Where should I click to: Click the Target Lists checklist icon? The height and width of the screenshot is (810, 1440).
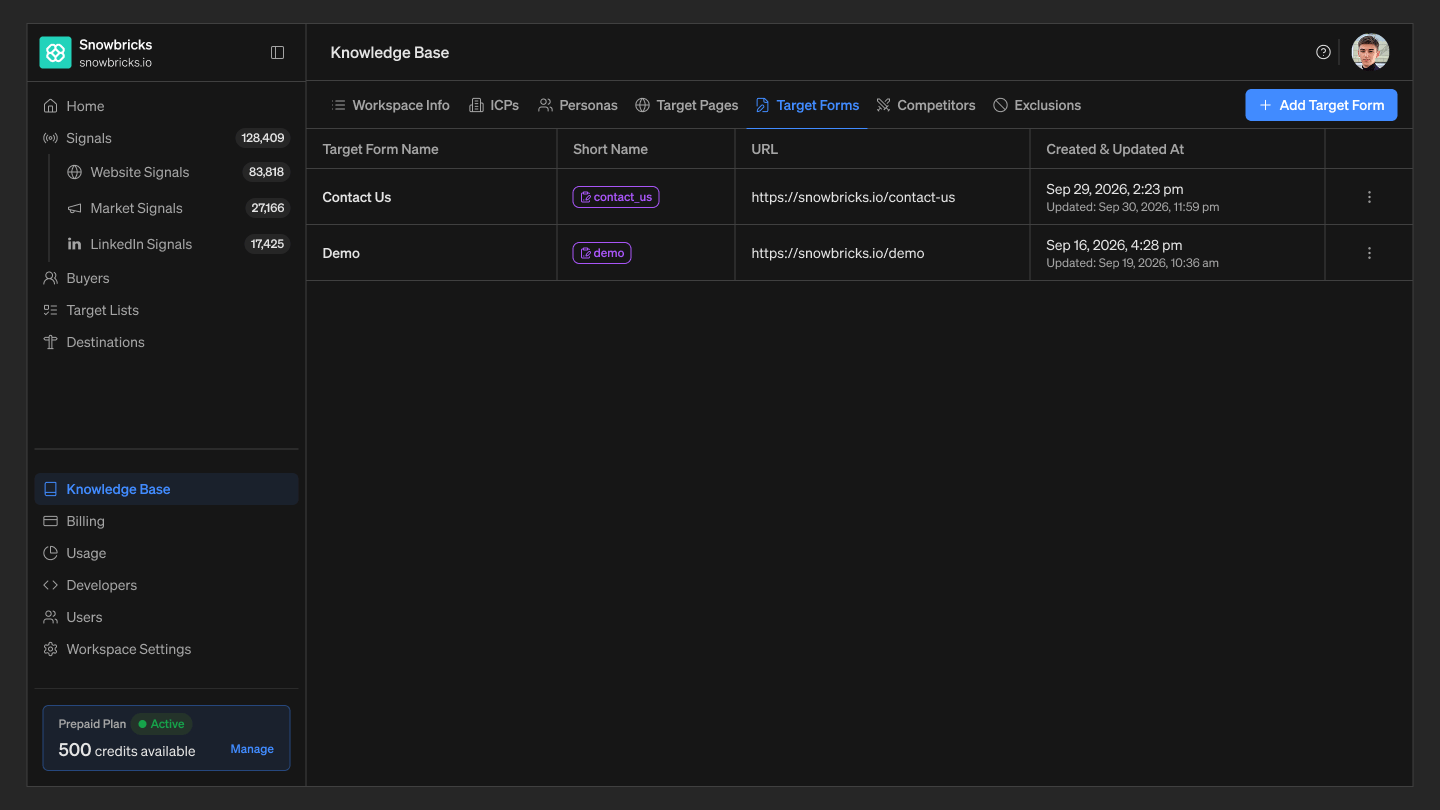tap(50, 310)
